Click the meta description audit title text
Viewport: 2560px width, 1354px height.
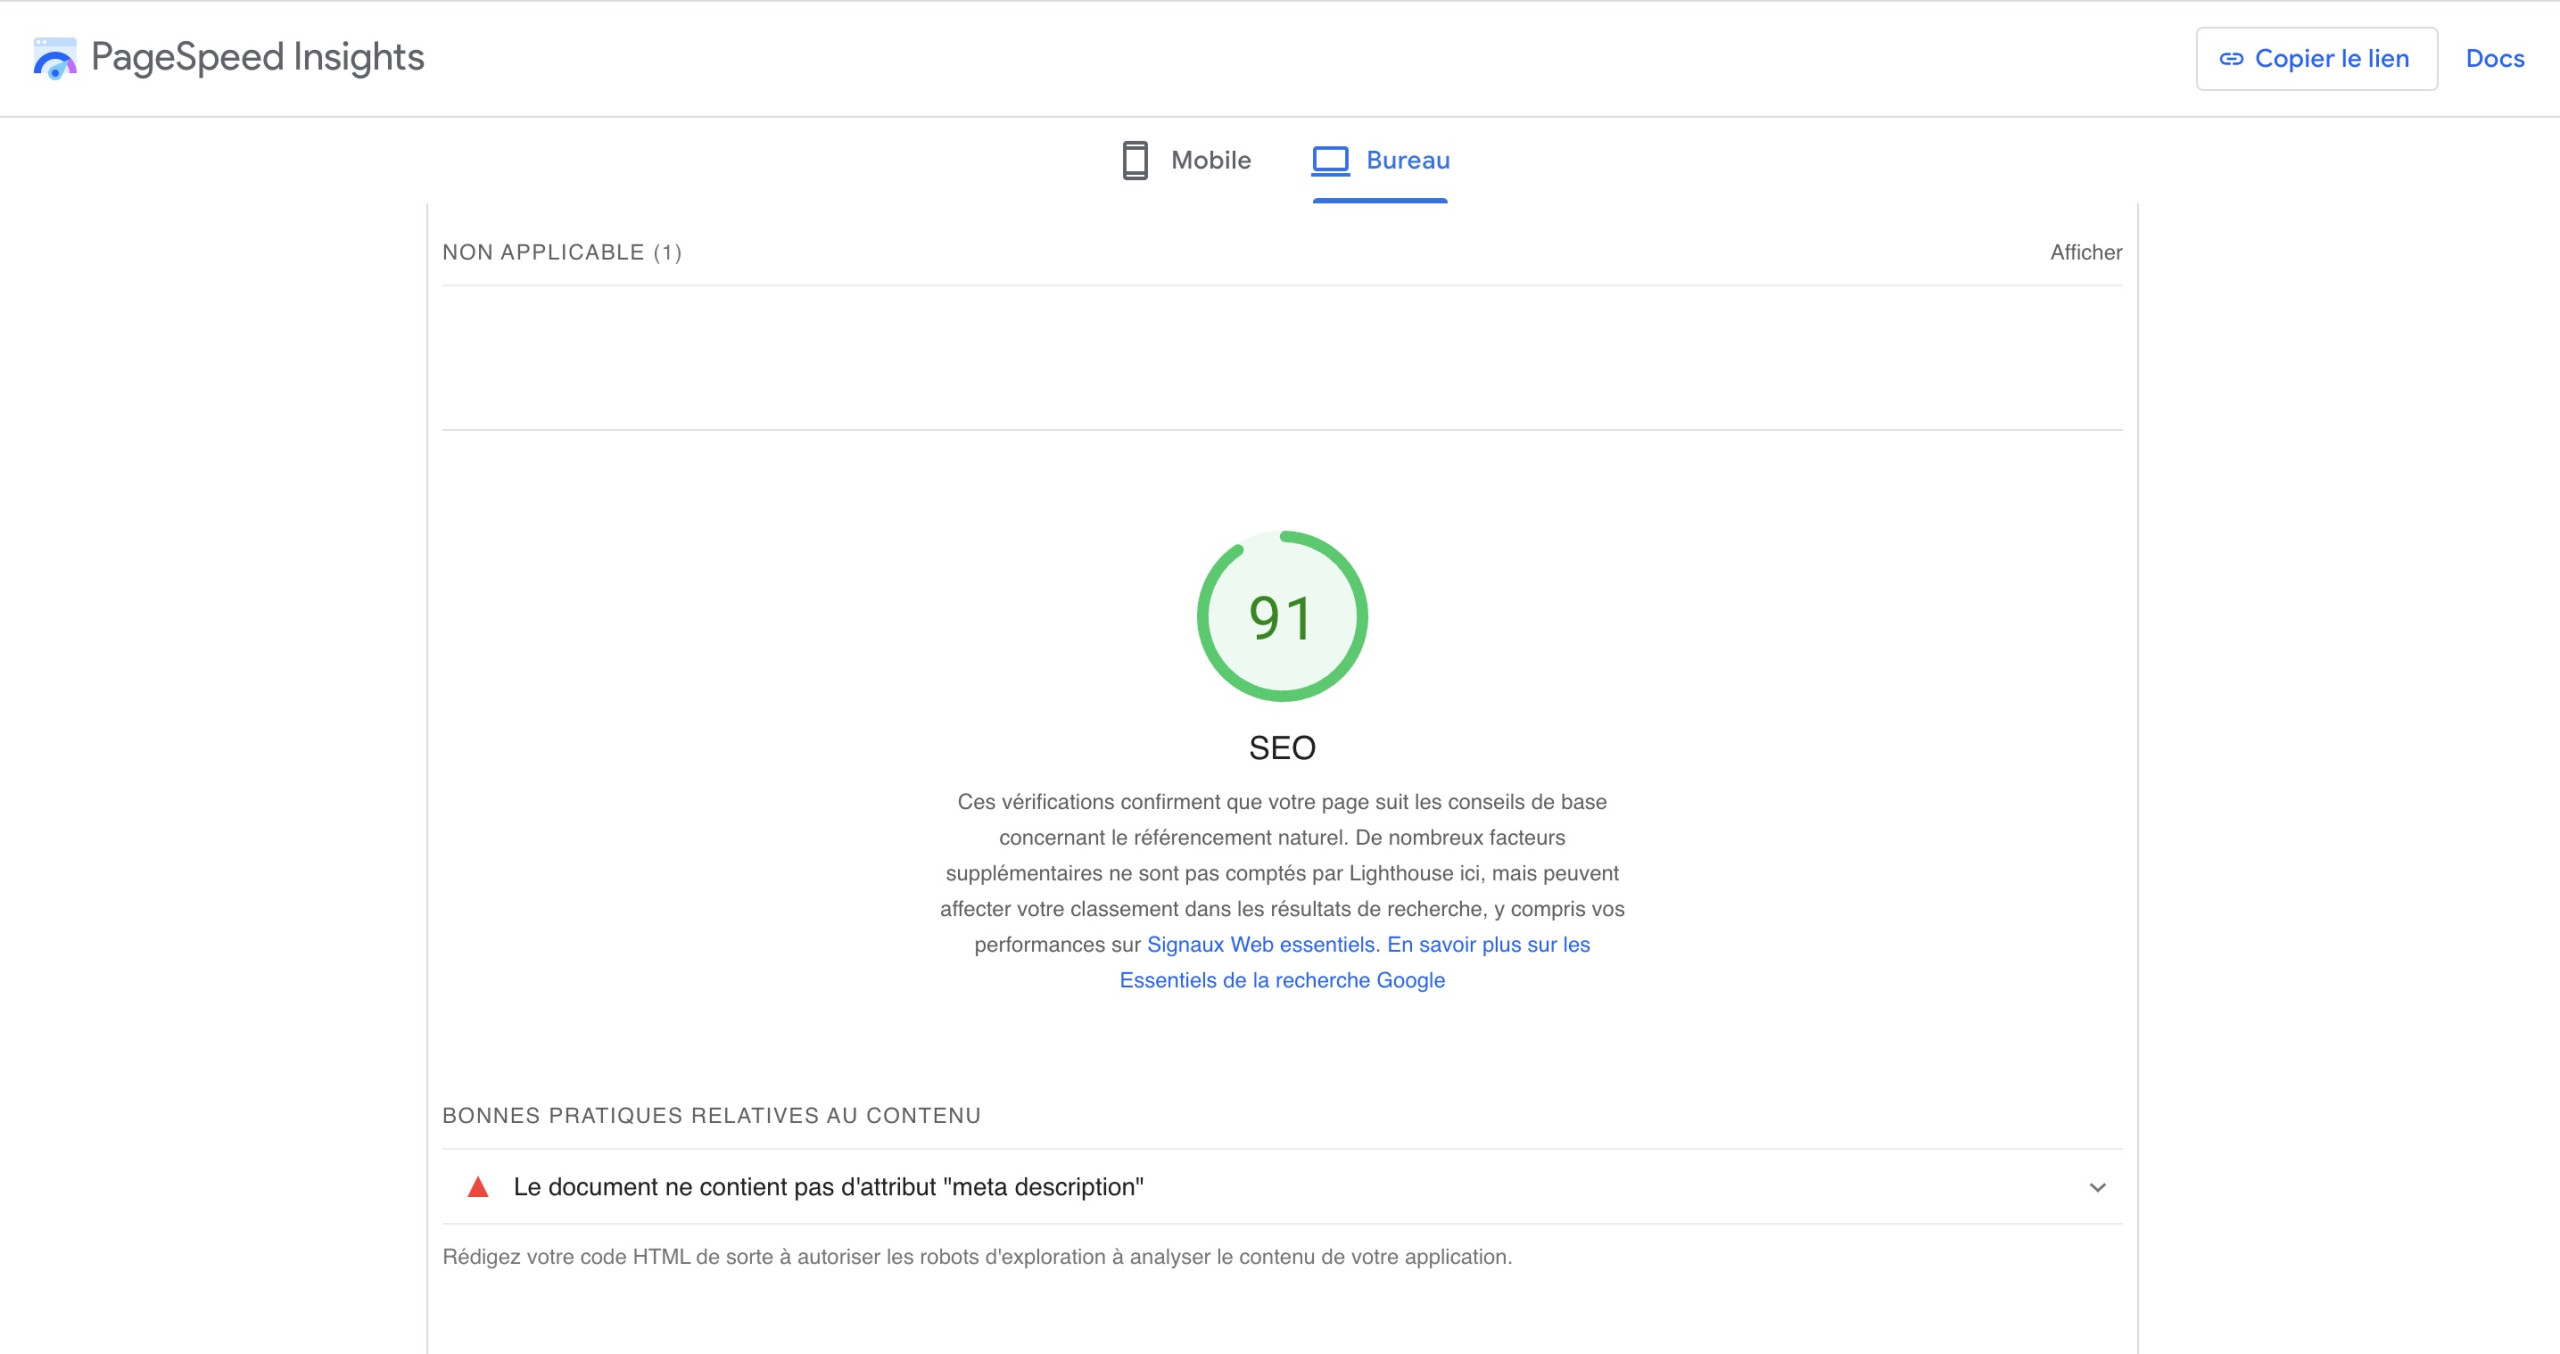point(828,1187)
